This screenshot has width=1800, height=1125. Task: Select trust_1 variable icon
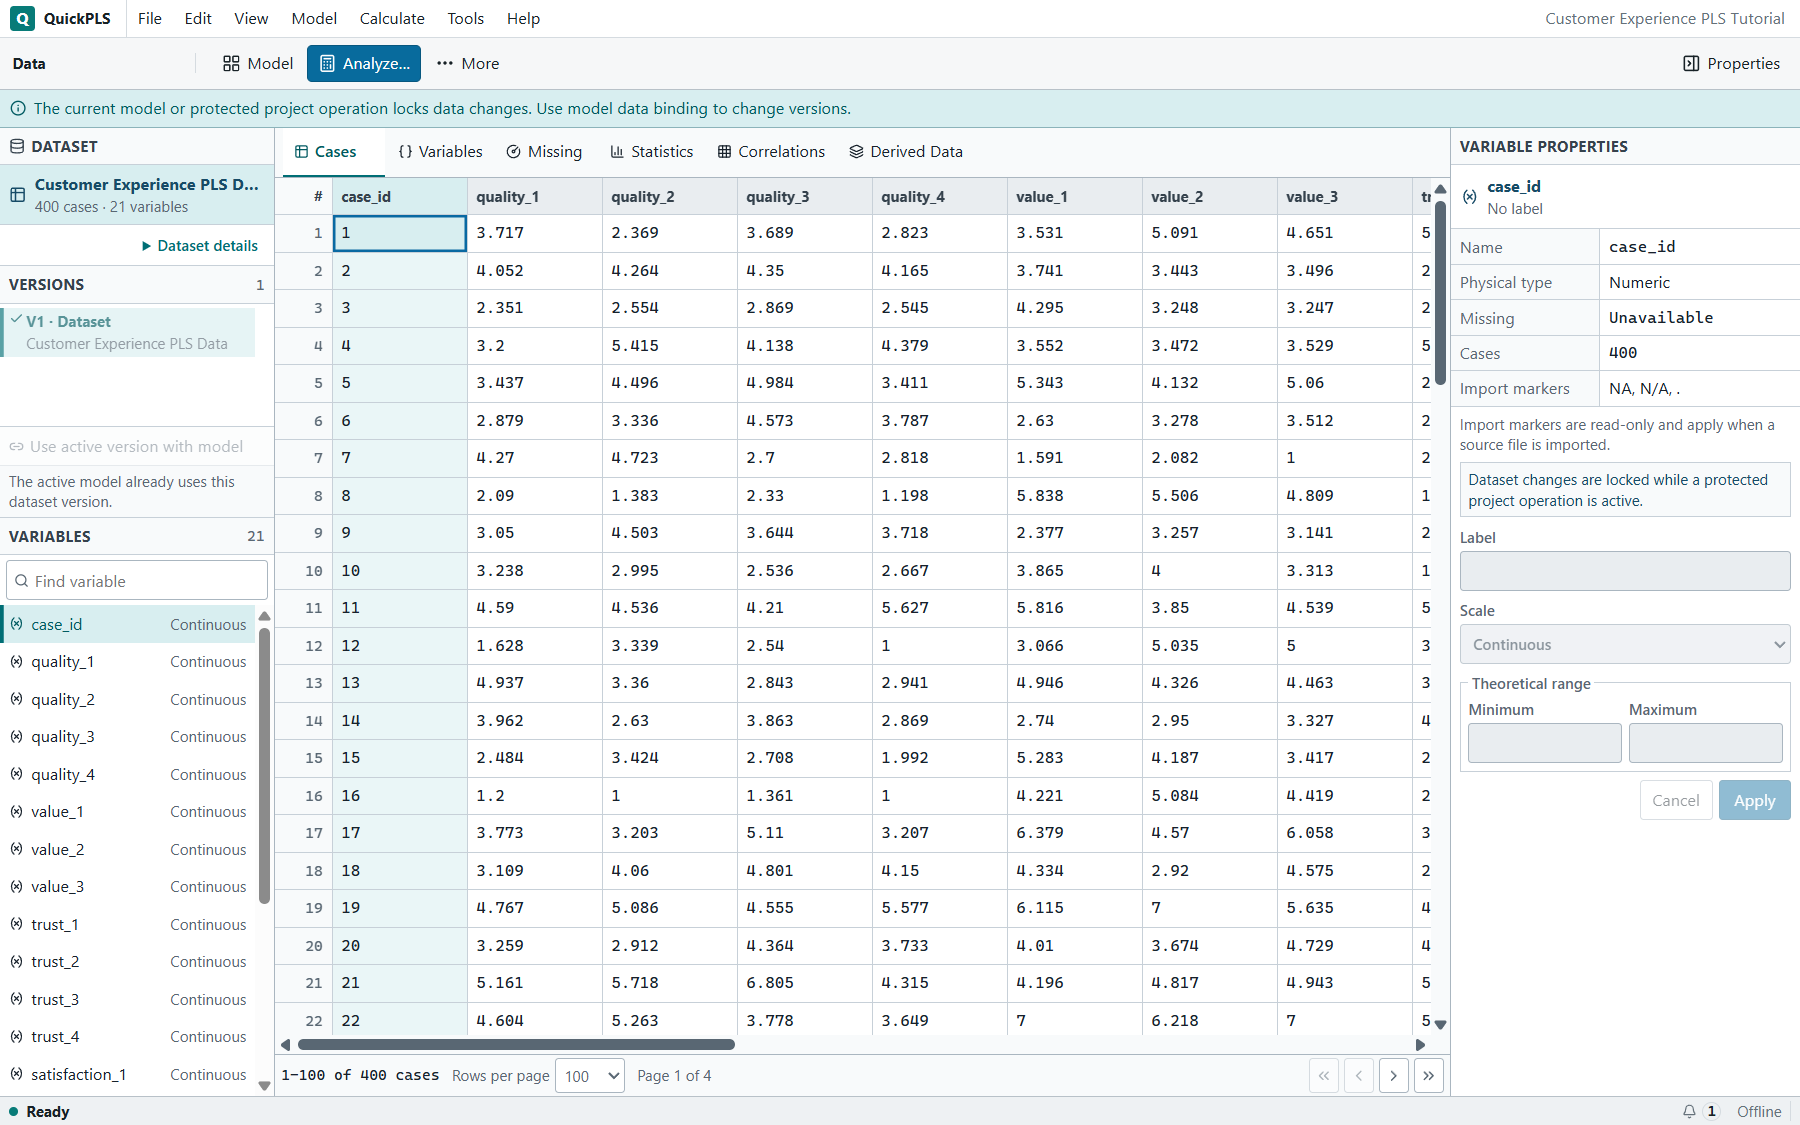click(x=17, y=924)
